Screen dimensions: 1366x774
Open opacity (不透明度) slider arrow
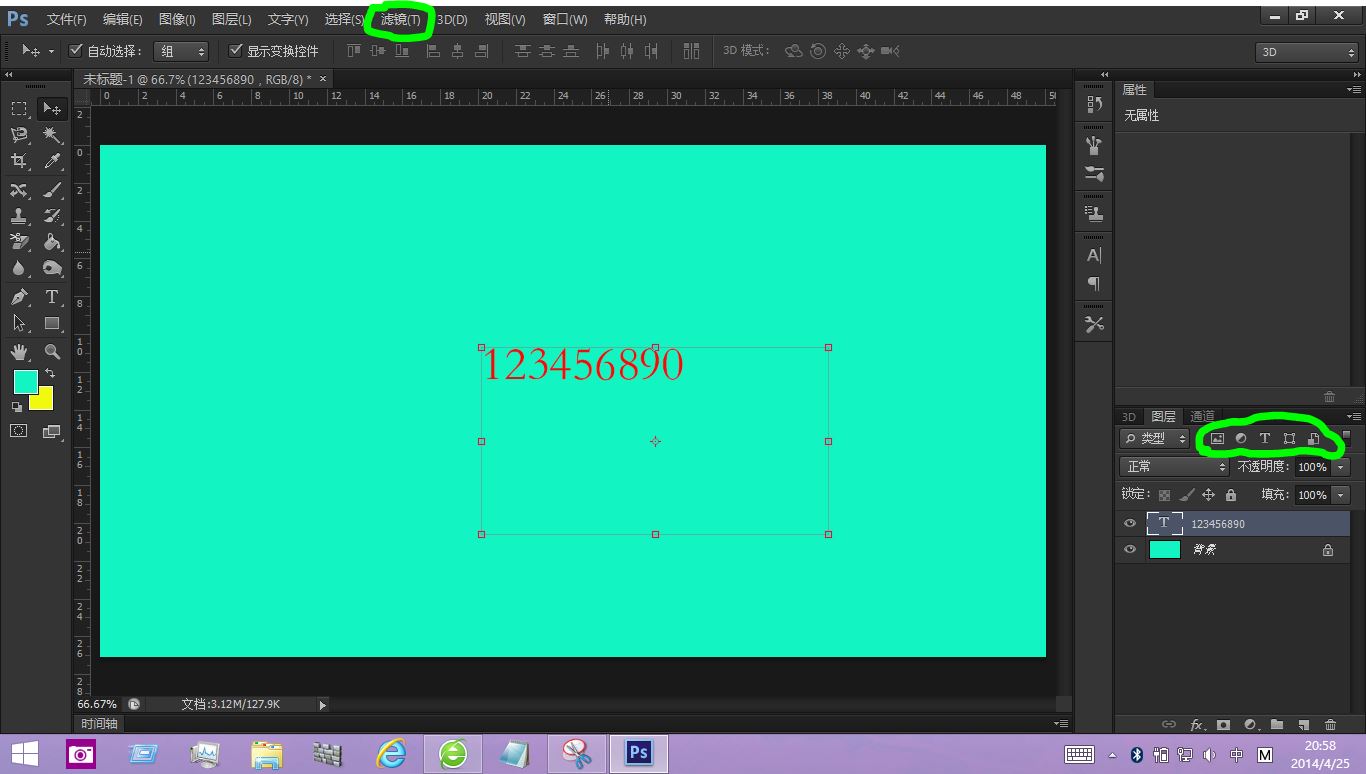pos(1341,467)
